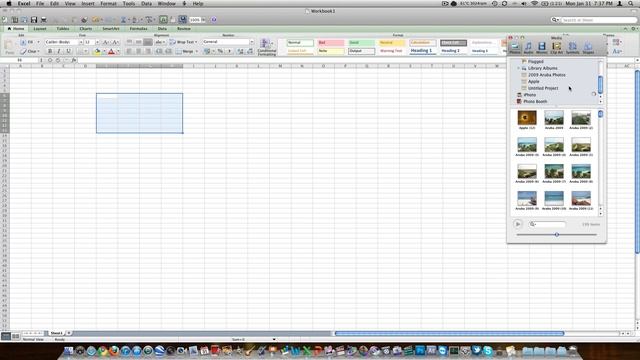The image size is (640, 360).
Task: Switch to the Photos tab in Media browser
Action: [515, 47]
